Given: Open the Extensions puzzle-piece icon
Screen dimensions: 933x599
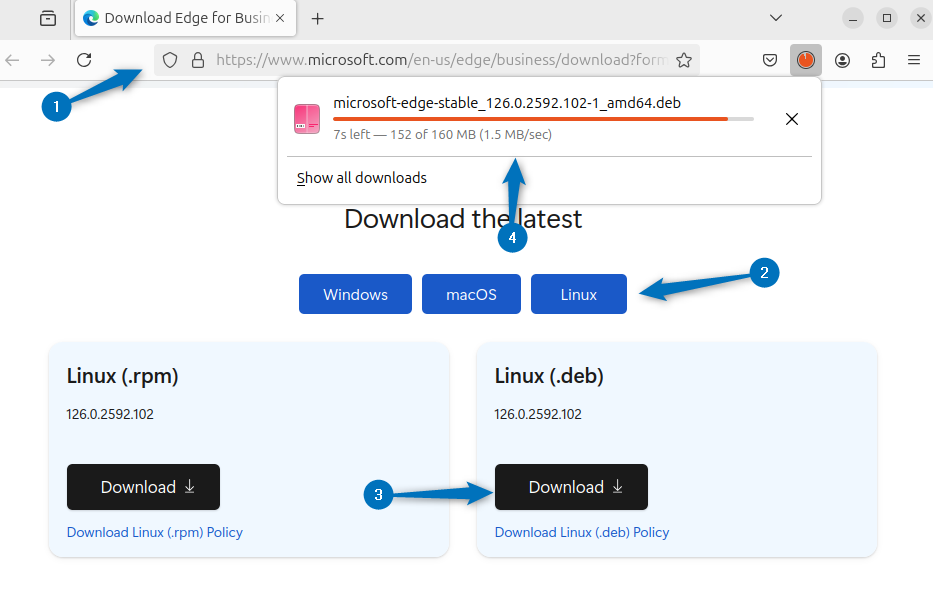Looking at the screenshot, I should point(878,60).
